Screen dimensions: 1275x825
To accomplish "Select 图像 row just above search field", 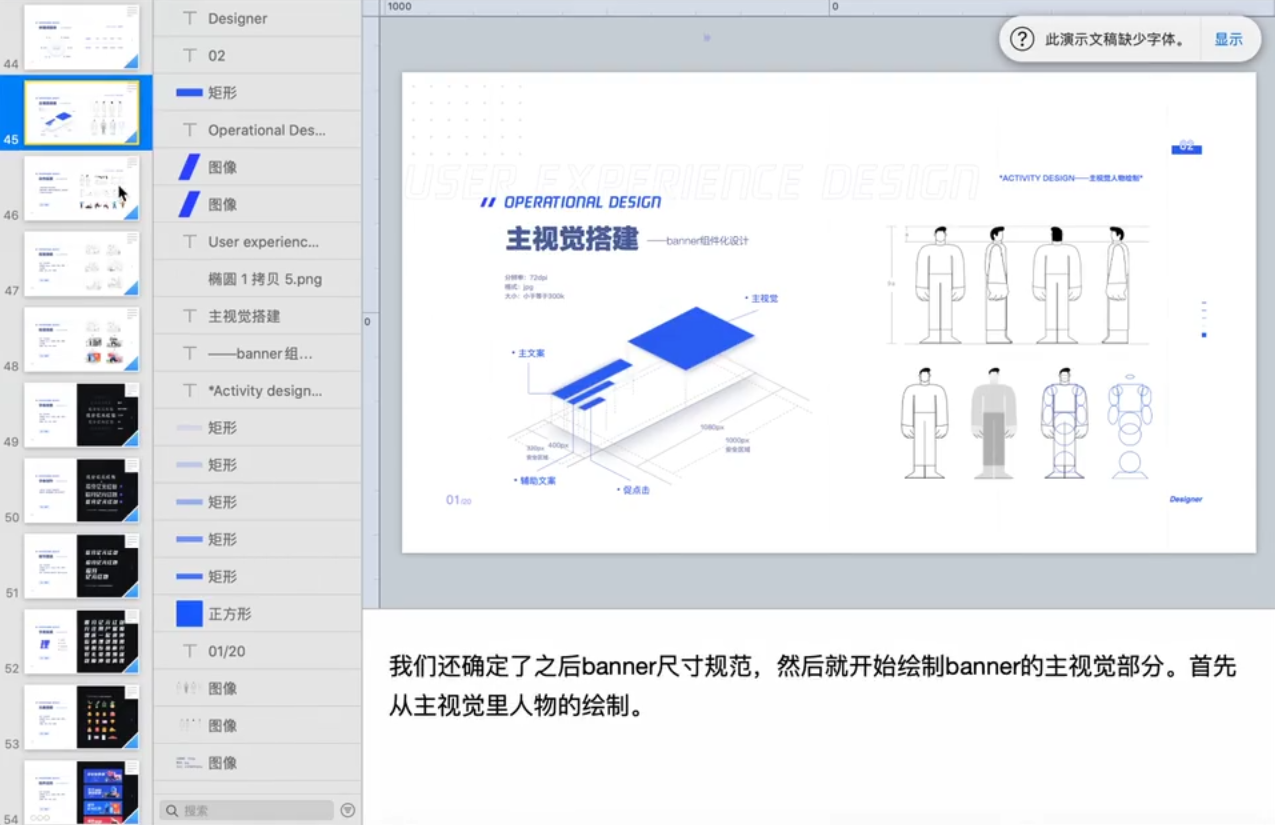I will (258, 763).
